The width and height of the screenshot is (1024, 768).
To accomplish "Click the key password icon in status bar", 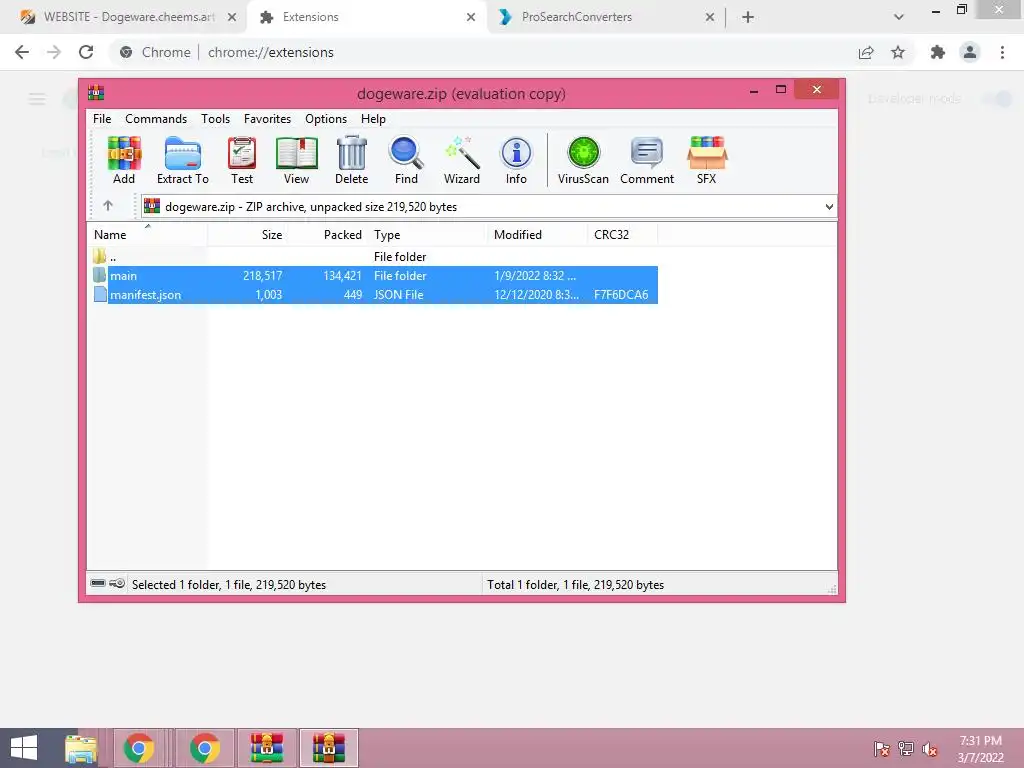I will click(x=117, y=583).
